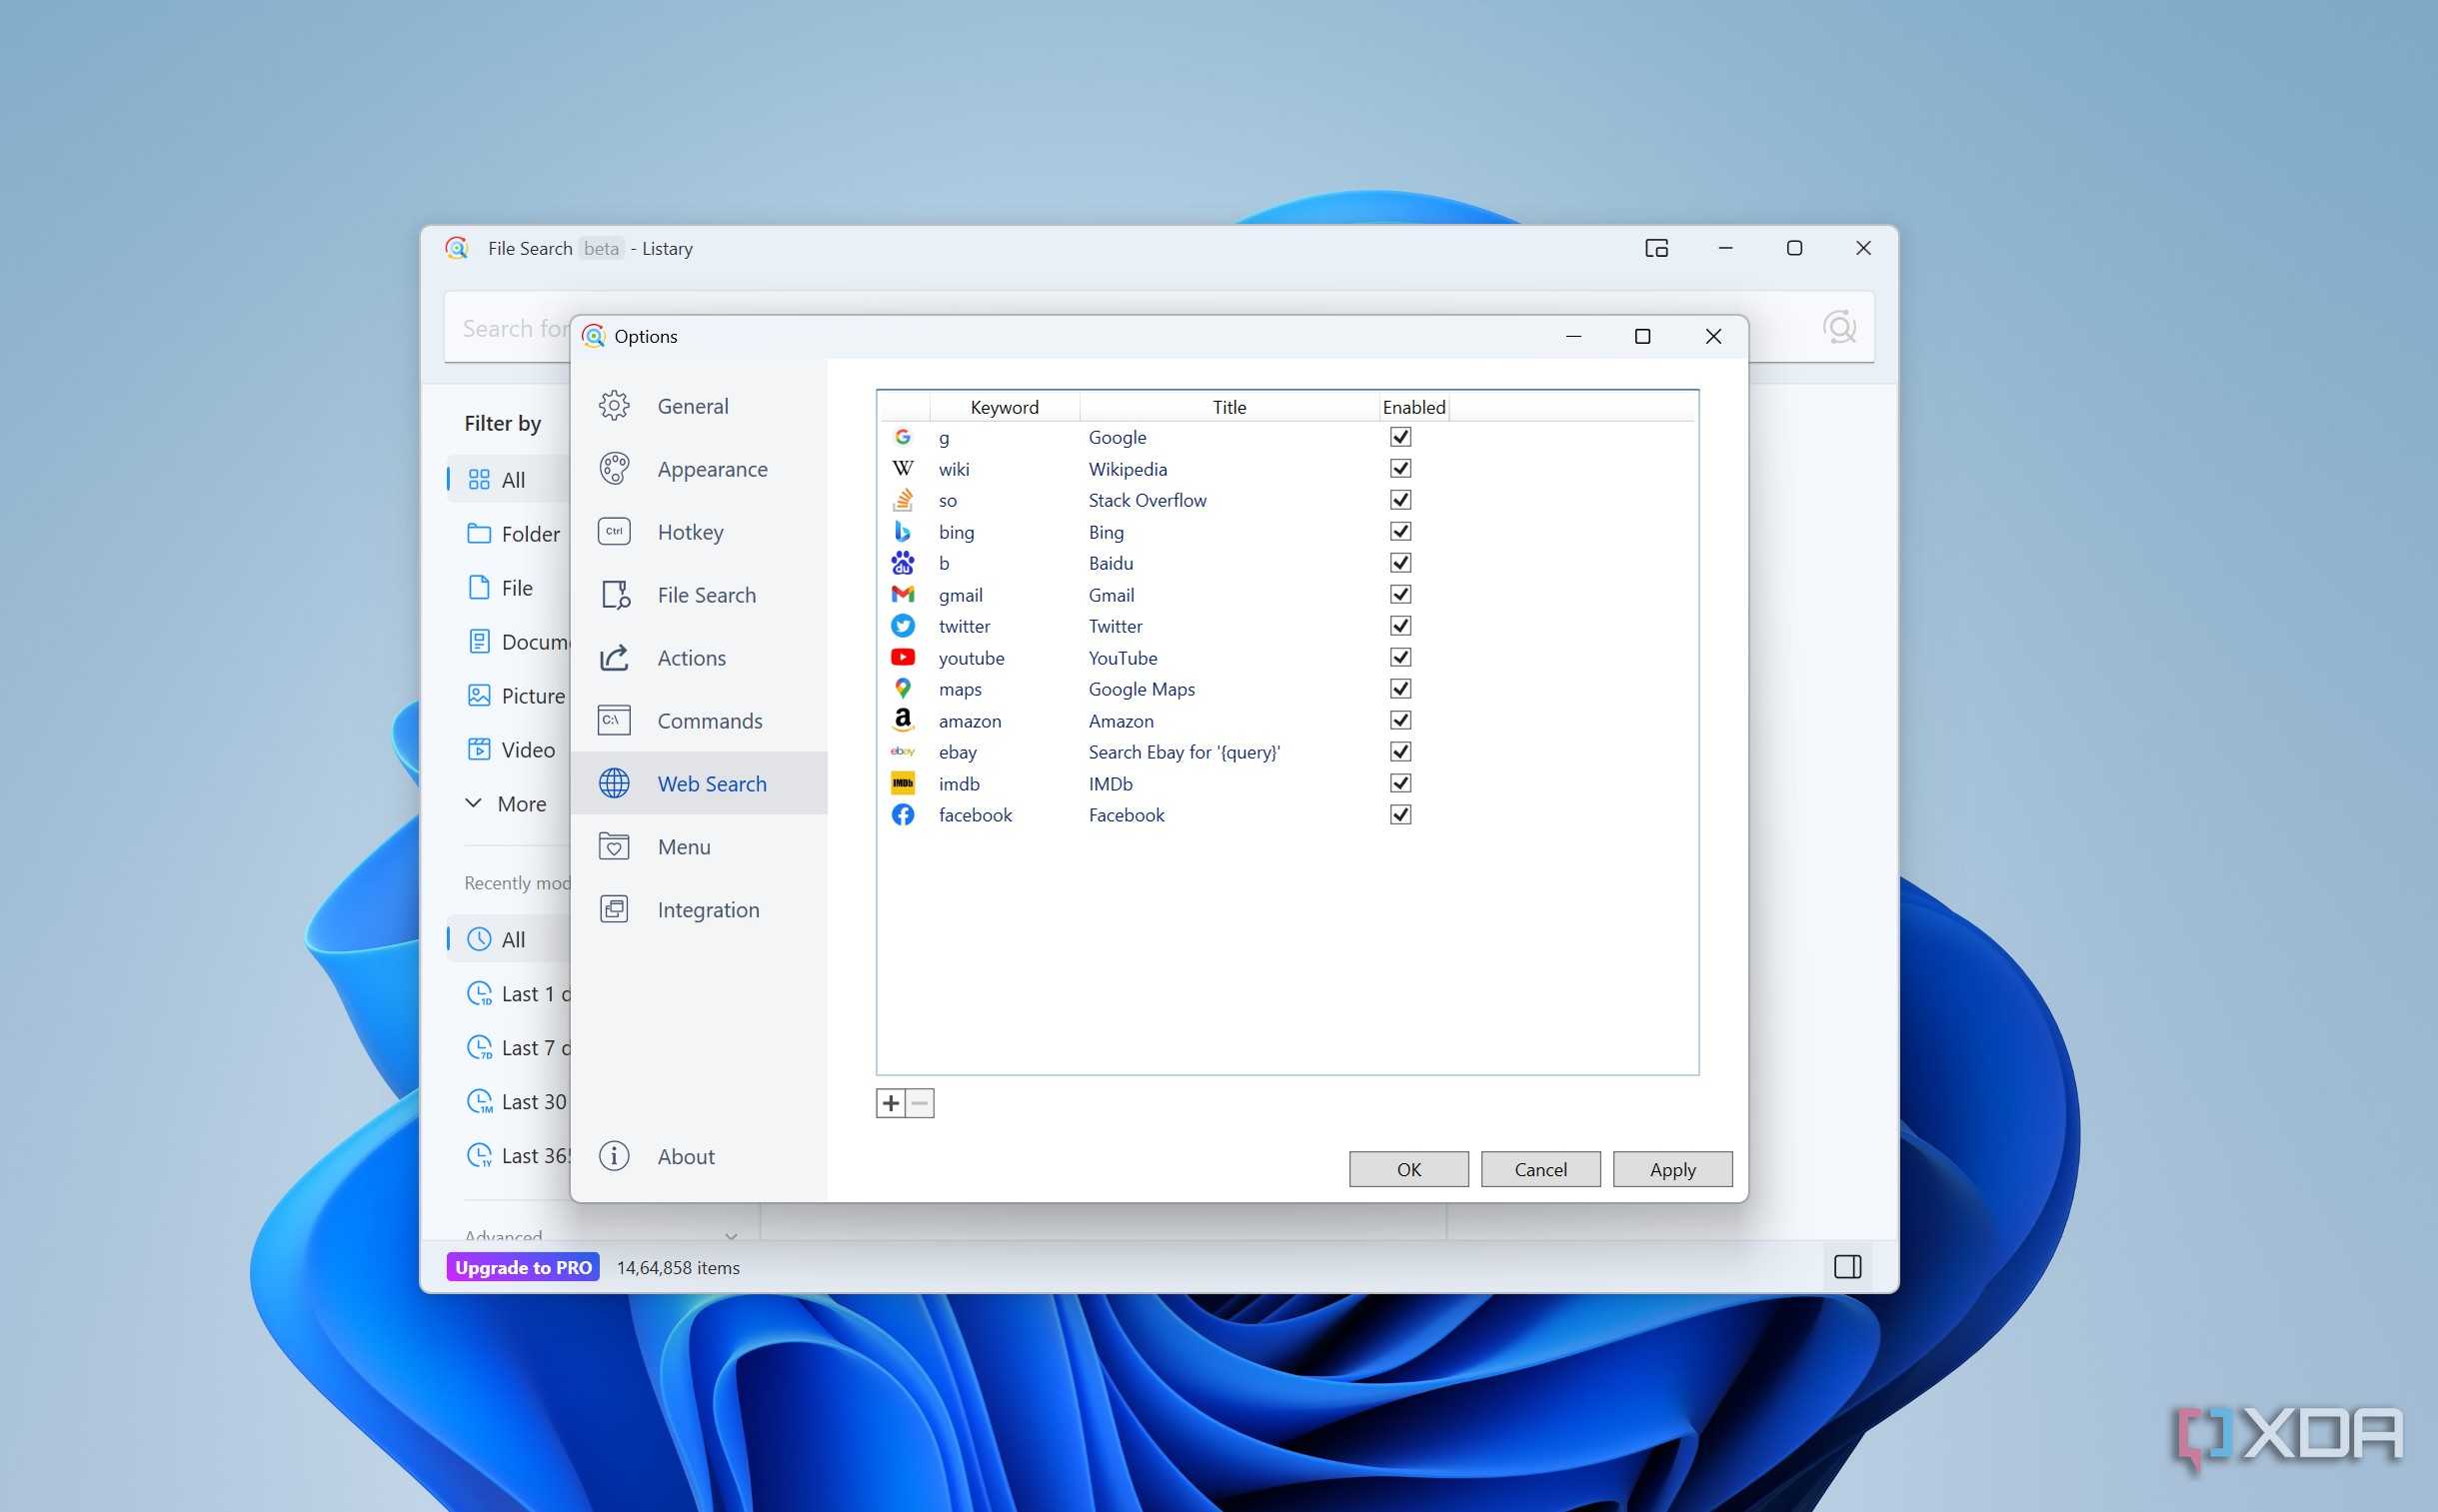Click the Baidu paw icon
This screenshot has width=2438, height=1512.
point(902,563)
